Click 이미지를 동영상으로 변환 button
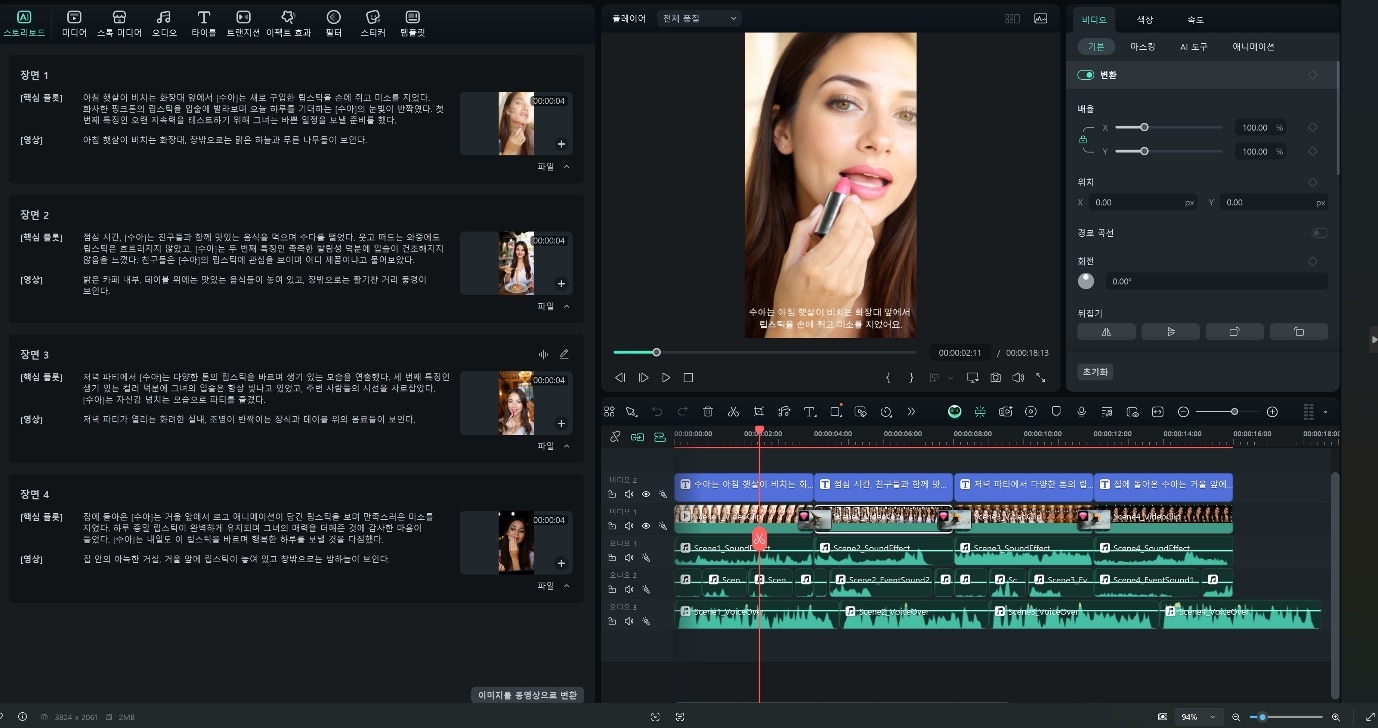The height and width of the screenshot is (728, 1378). (528, 695)
